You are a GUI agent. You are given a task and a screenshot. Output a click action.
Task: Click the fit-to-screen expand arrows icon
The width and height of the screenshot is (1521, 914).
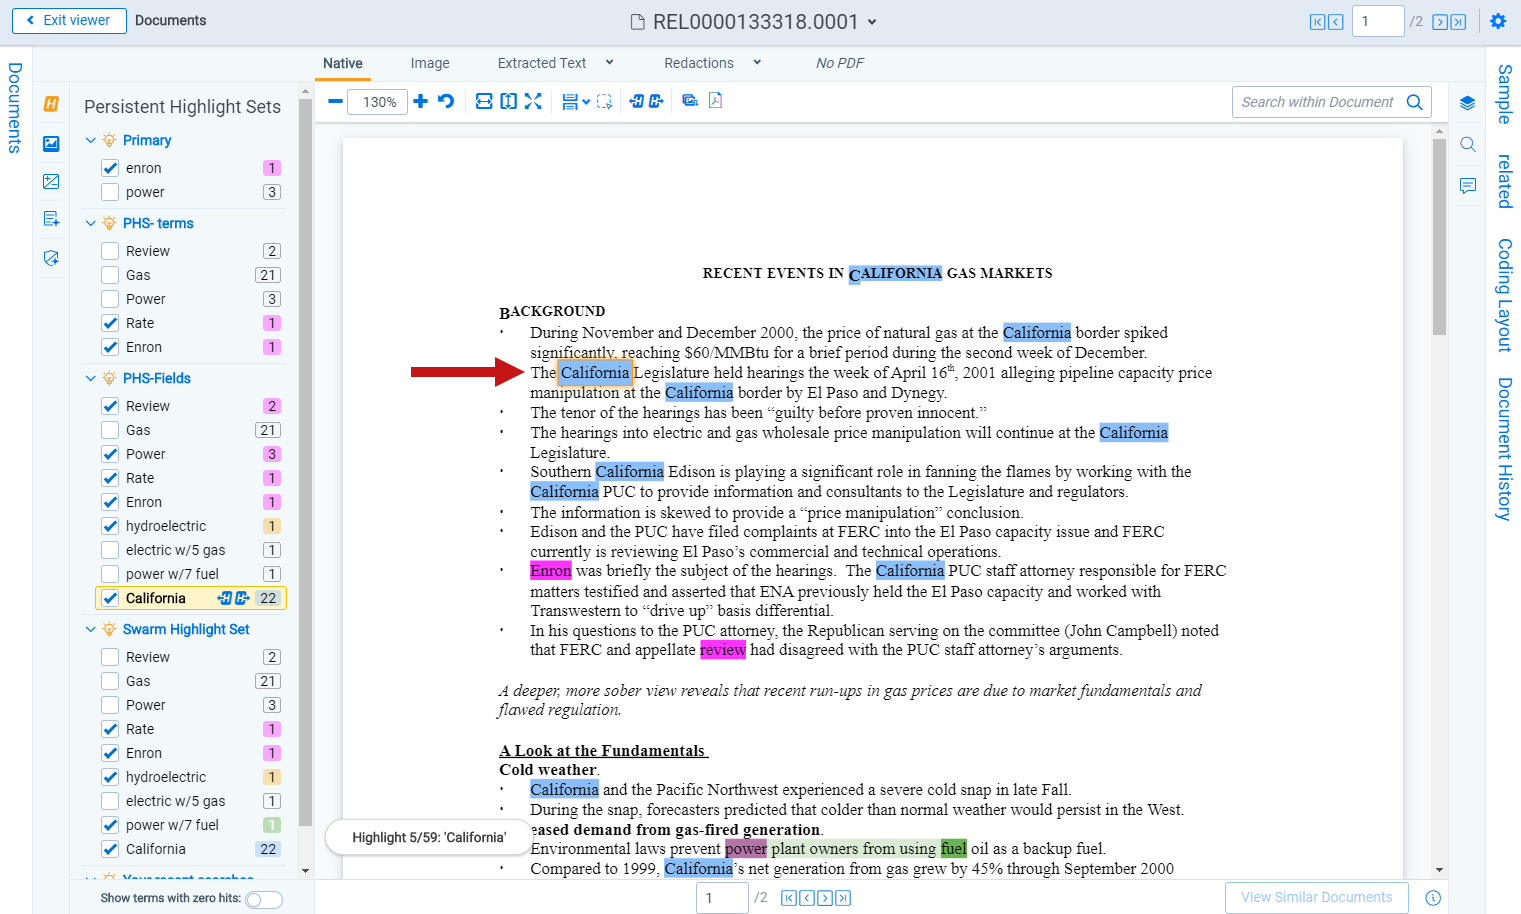533,101
